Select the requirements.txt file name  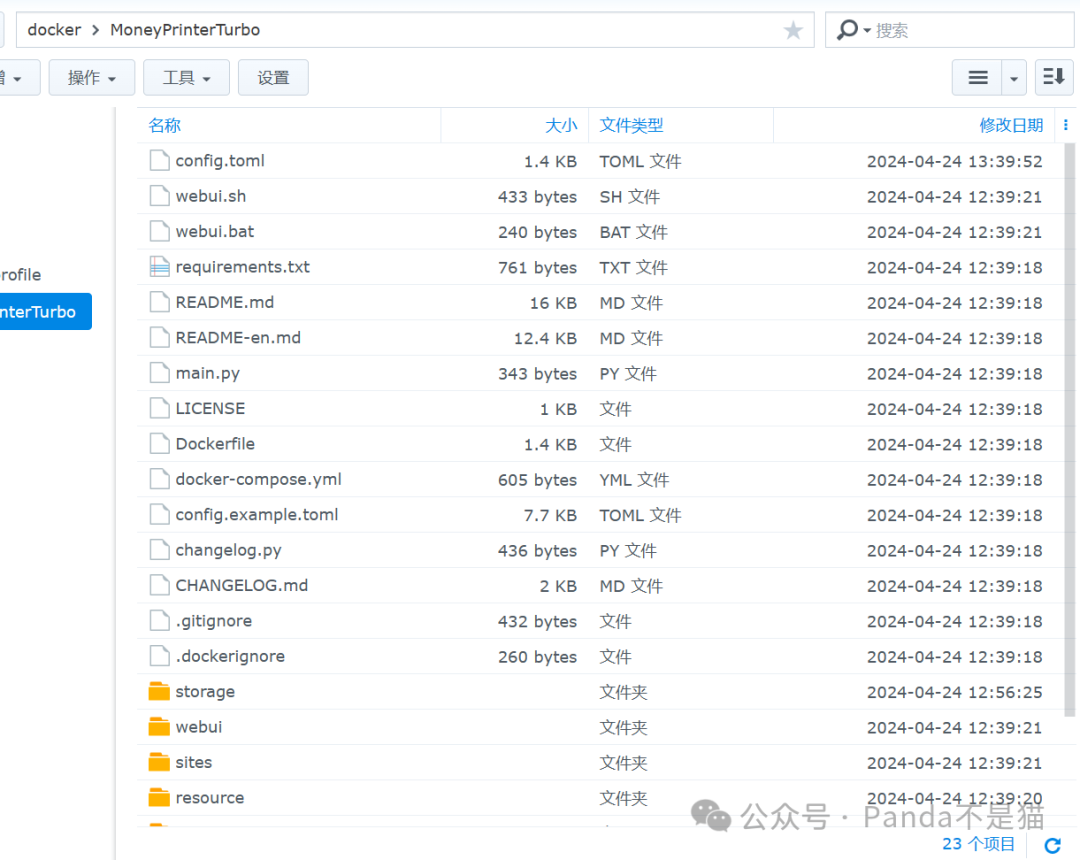pos(242,266)
